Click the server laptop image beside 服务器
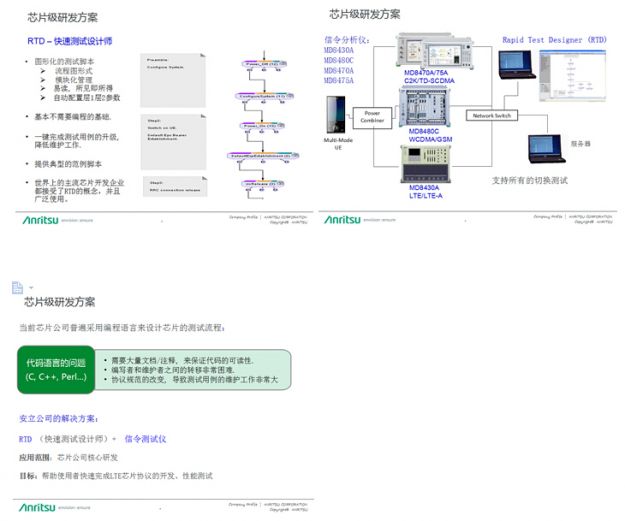This screenshot has height=521, width=625. (x=546, y=149)
